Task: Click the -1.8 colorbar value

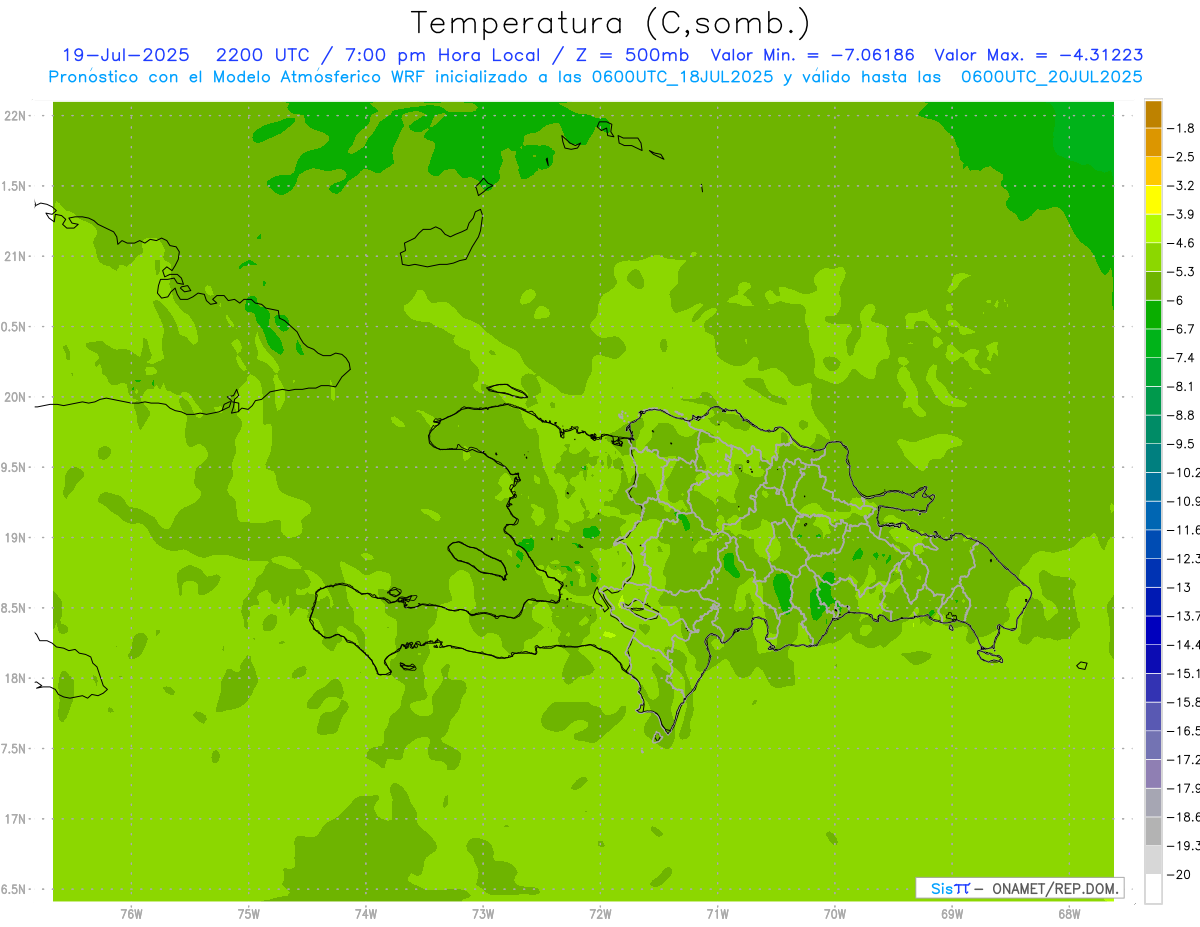Action: [x=1181, y=128]
